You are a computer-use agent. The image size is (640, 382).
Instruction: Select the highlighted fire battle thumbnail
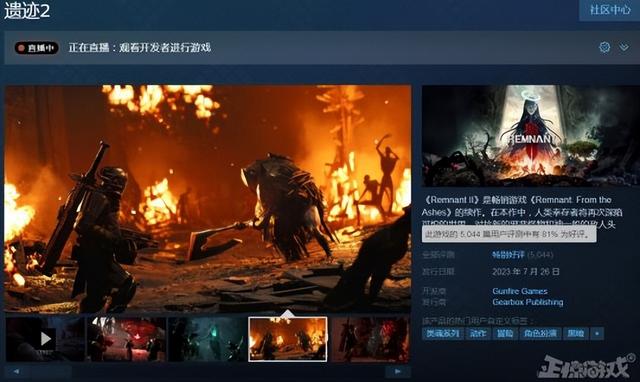tap(288, 339)
